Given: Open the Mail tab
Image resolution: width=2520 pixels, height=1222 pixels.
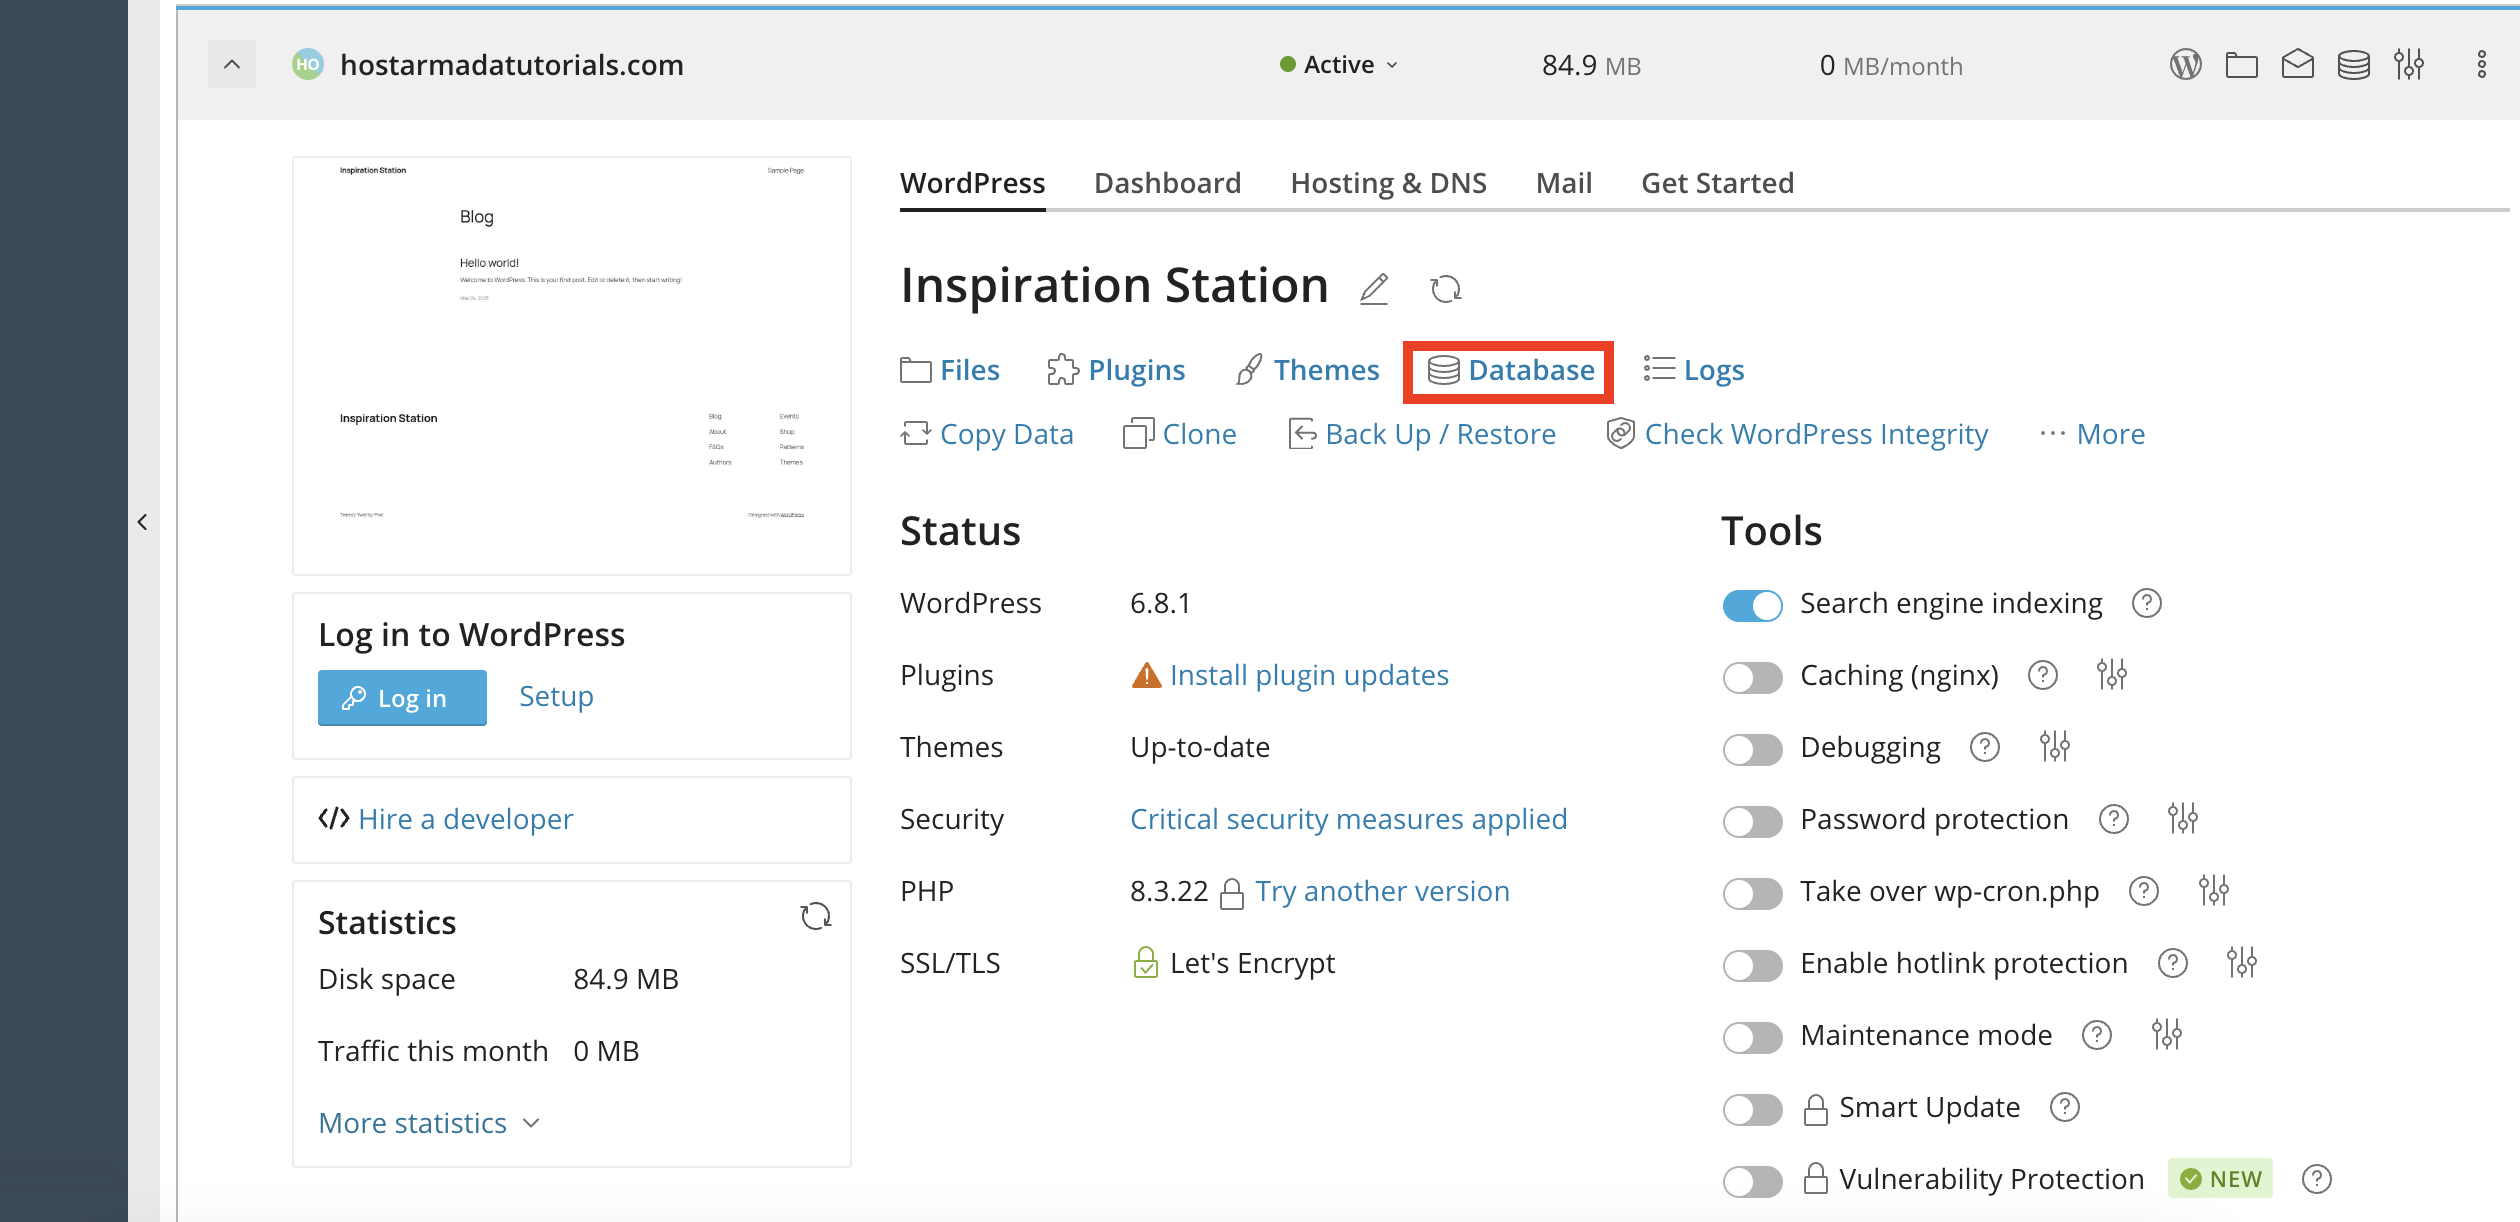Looking at the screenshot, I should (x=1563, y=182).
